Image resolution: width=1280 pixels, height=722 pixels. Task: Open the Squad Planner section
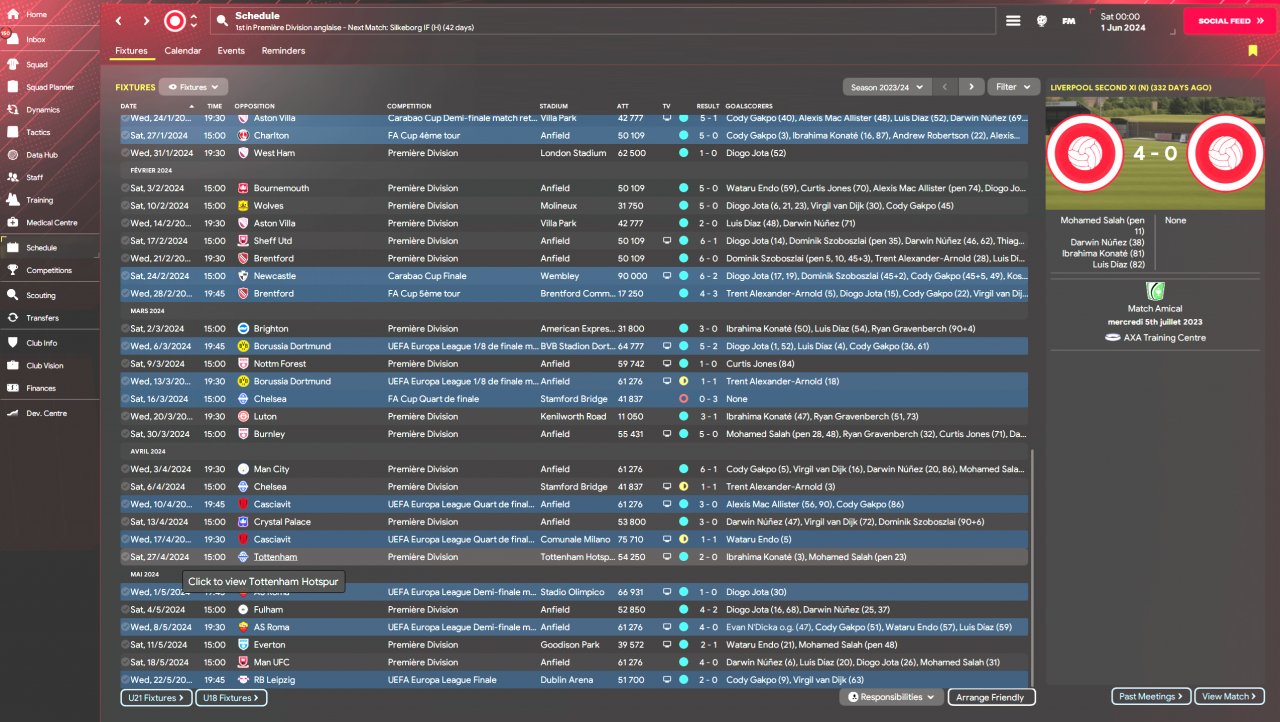50,87
